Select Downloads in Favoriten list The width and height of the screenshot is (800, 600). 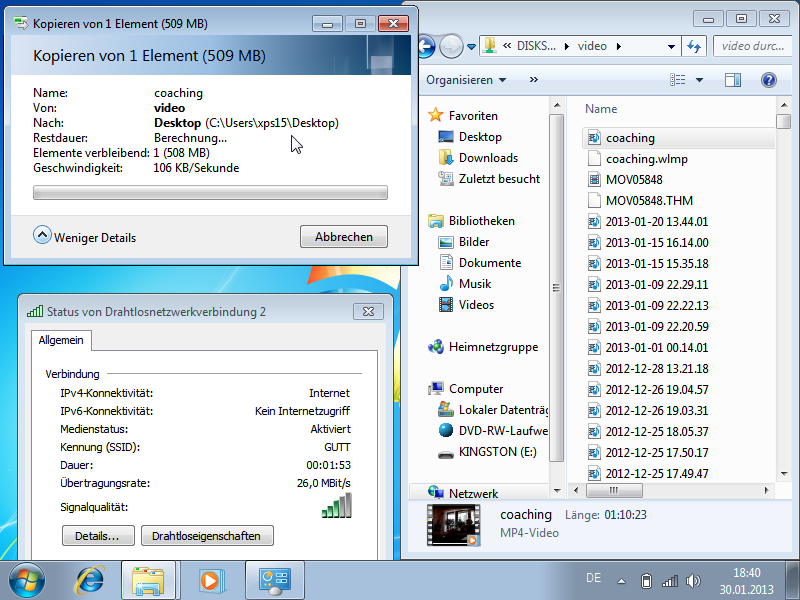488,158
